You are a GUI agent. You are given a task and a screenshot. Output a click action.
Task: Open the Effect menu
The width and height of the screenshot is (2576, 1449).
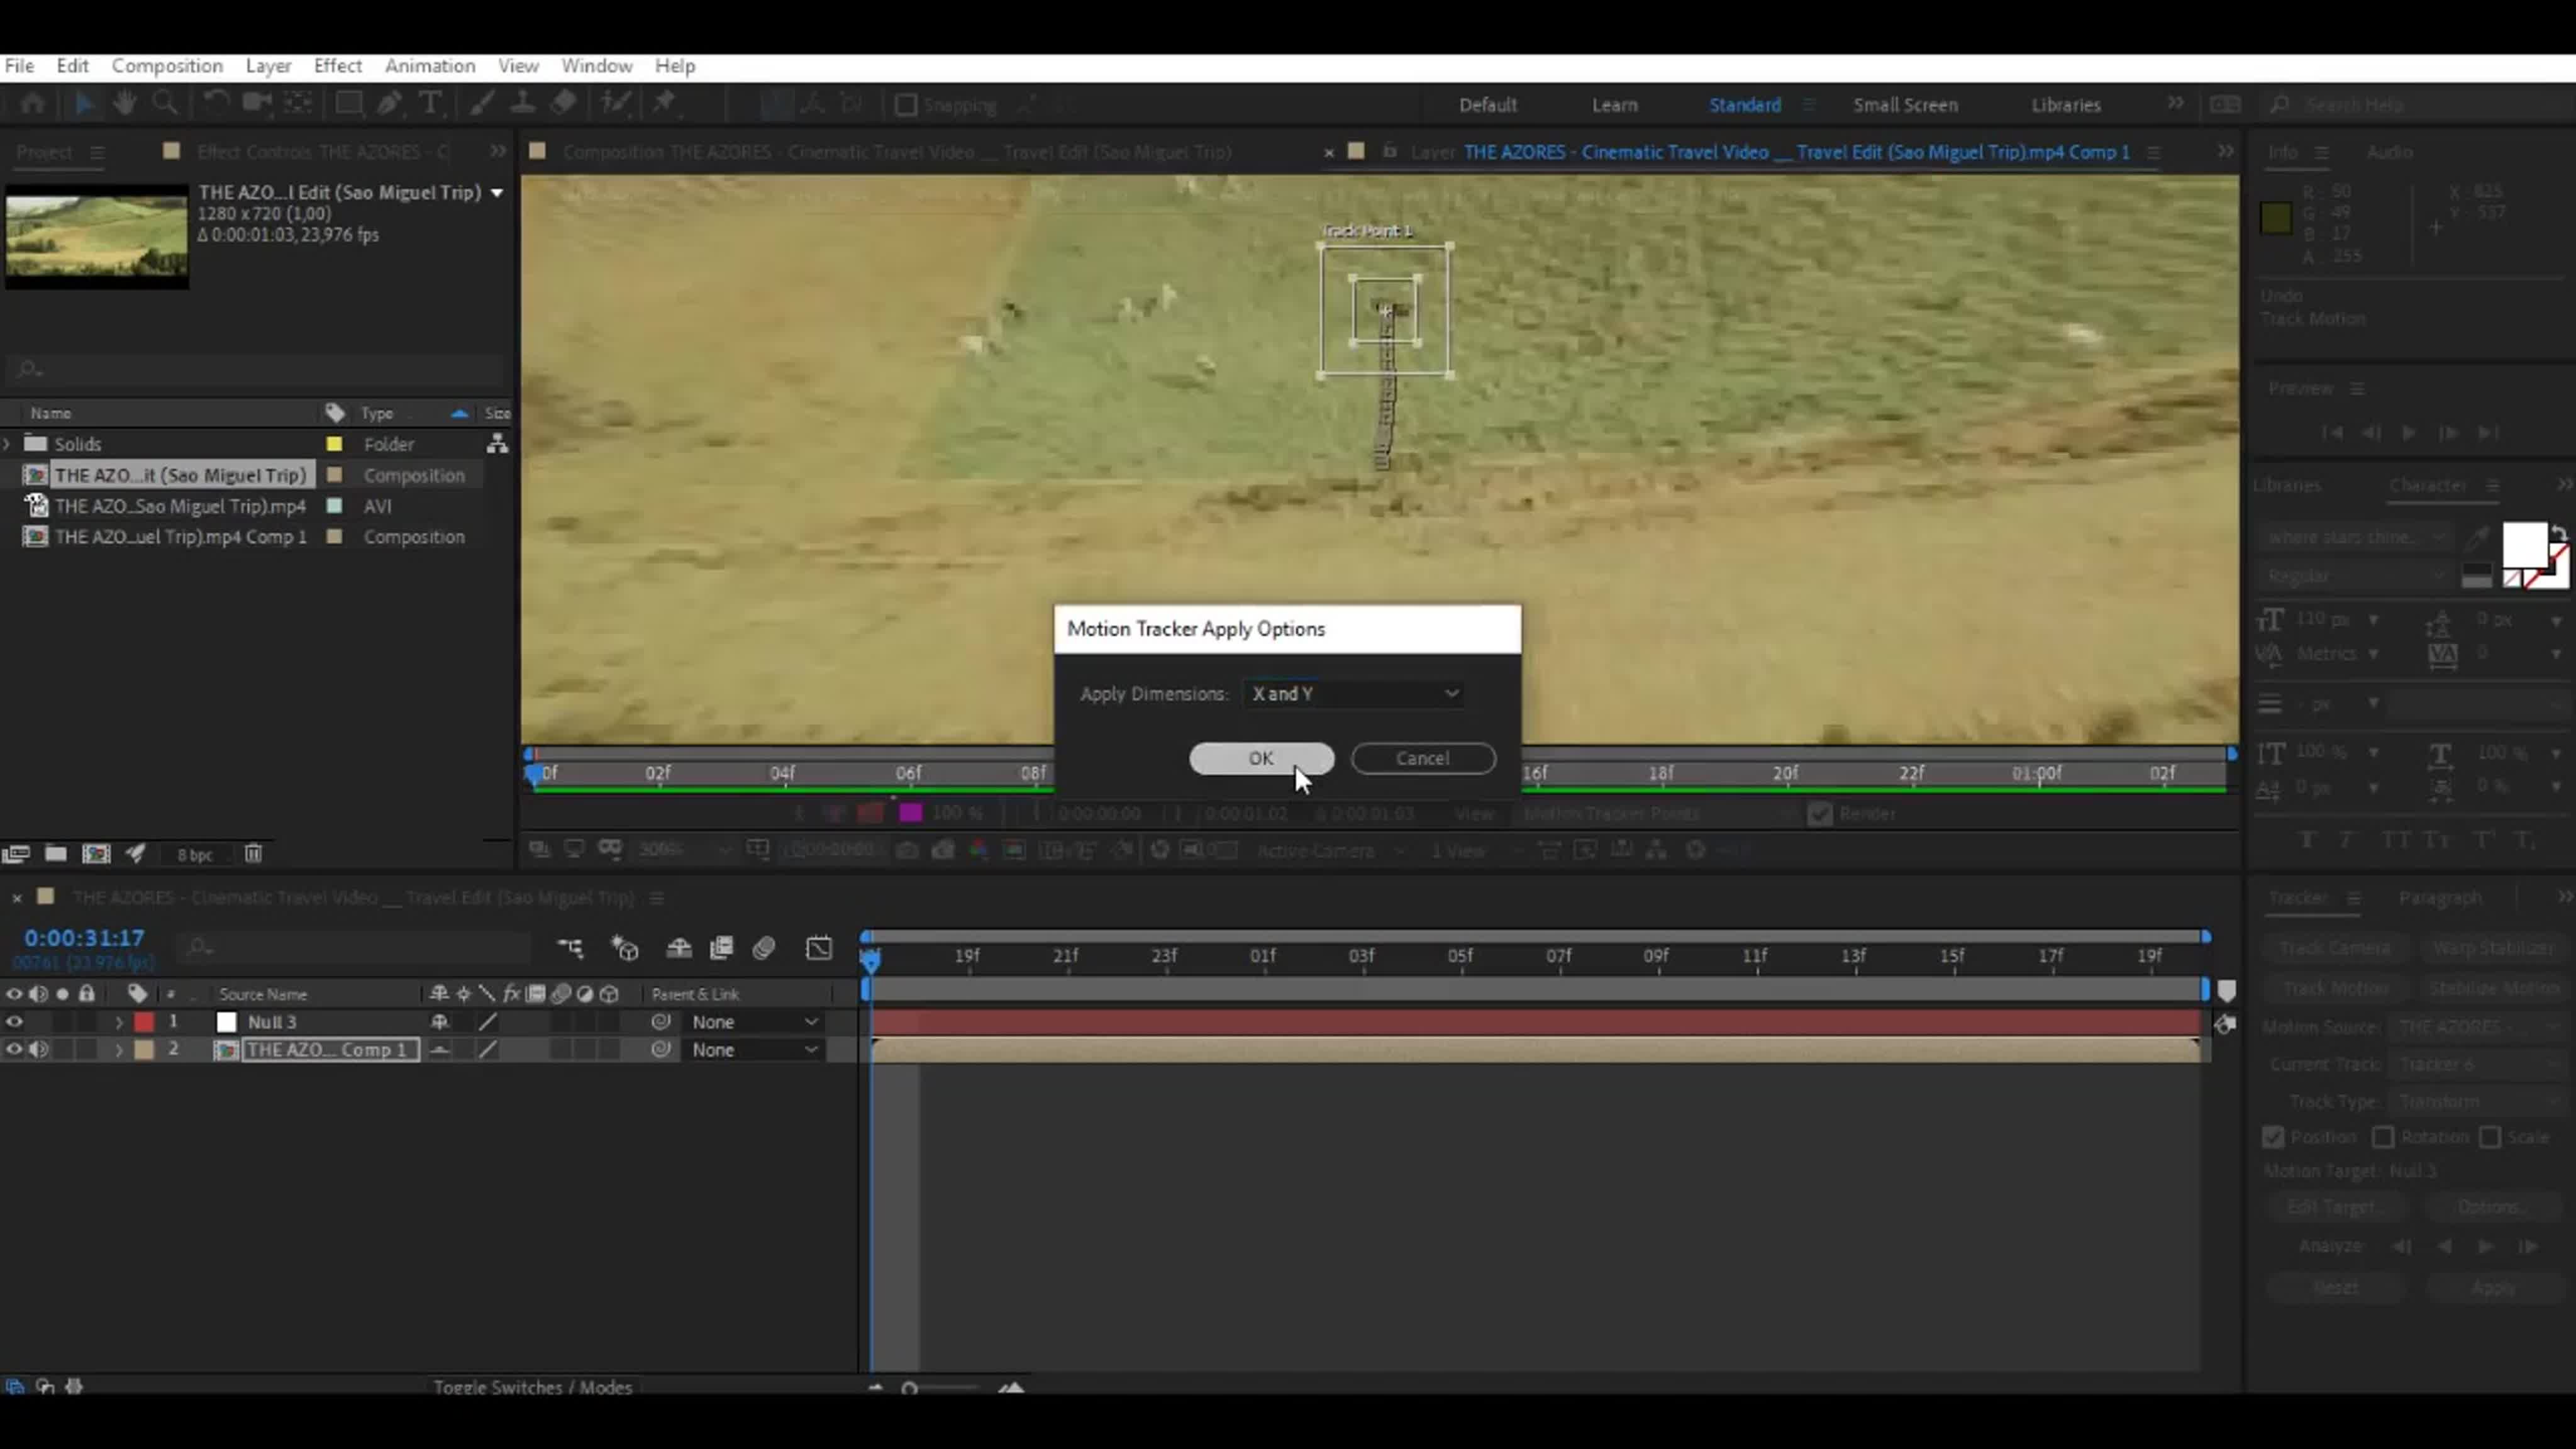pyautogui.click(x=338, y=66)
